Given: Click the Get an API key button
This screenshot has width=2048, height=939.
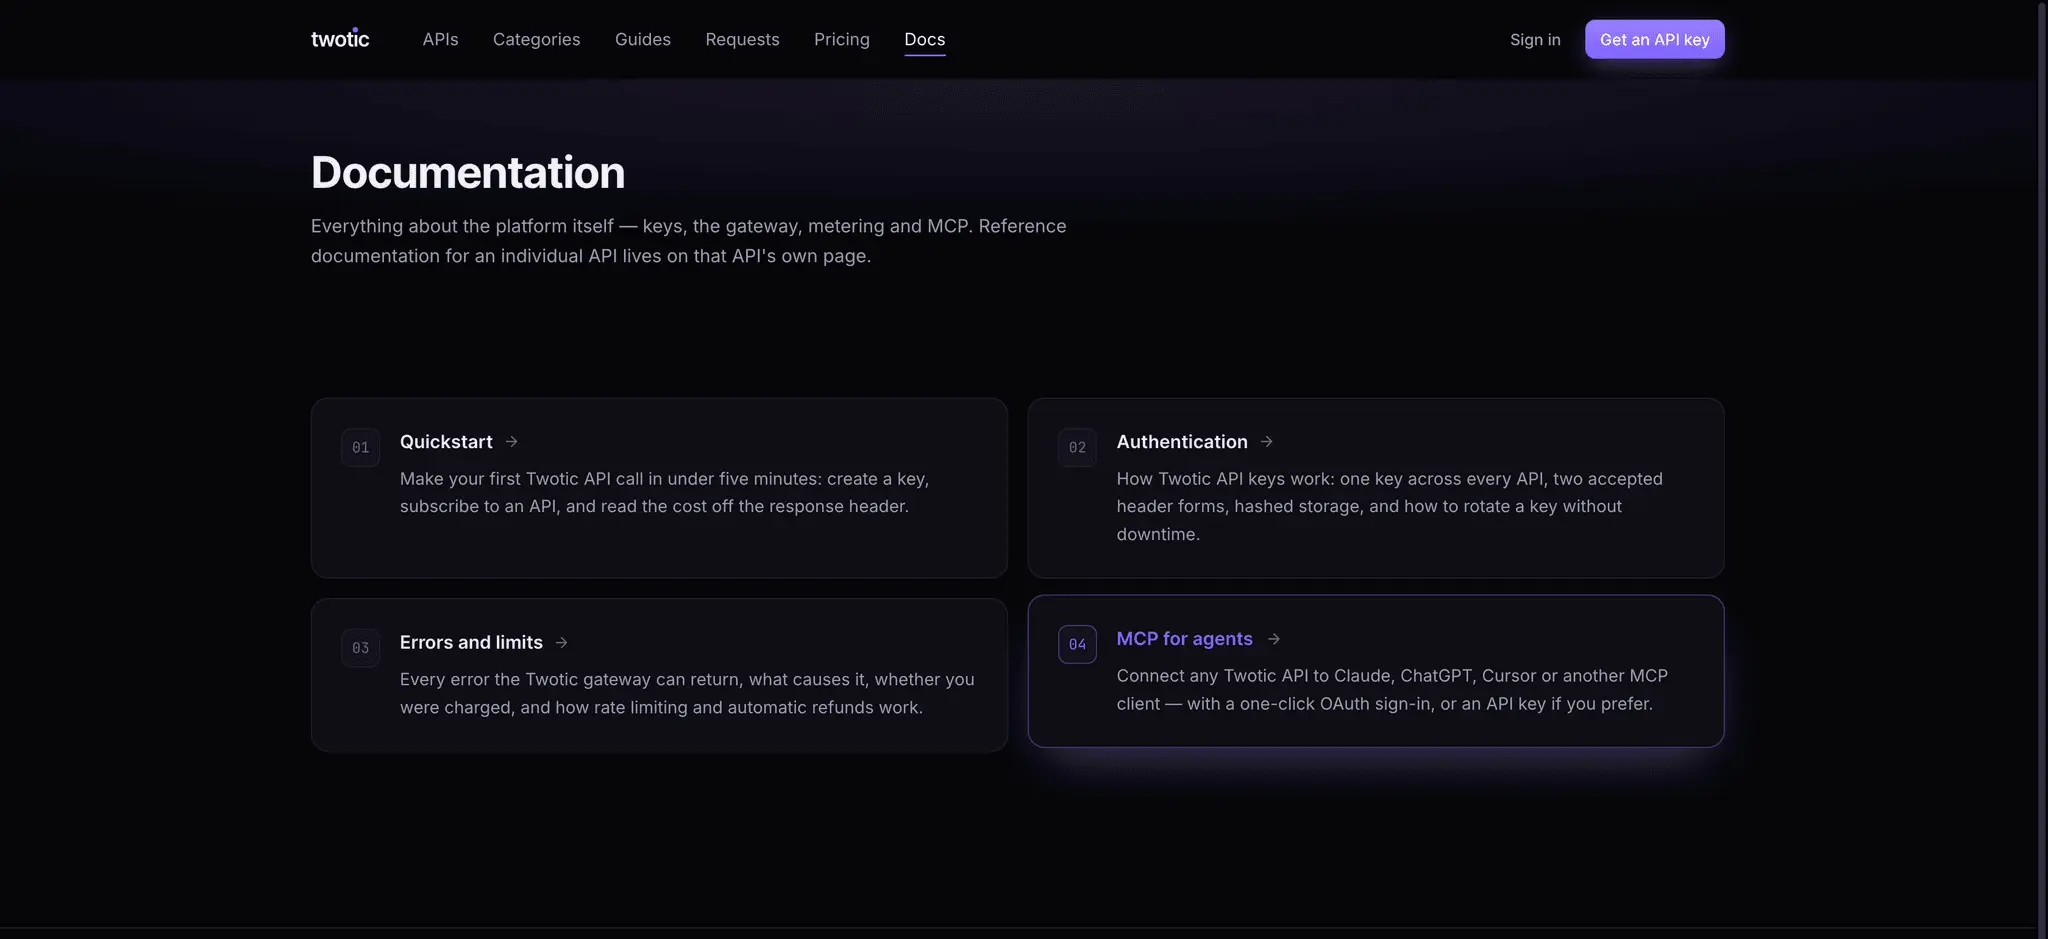Looking at the screenshot, I should click(1654, 39).
